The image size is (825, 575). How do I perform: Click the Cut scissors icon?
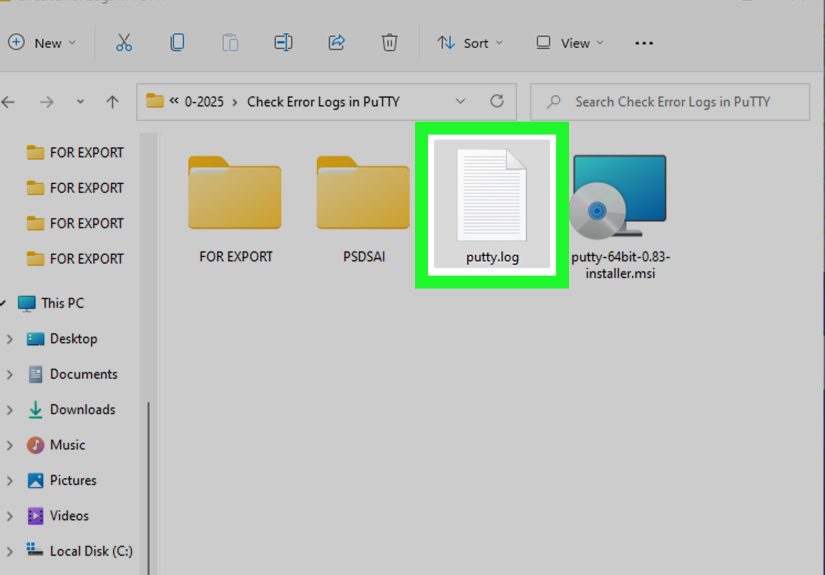point(124,43)
